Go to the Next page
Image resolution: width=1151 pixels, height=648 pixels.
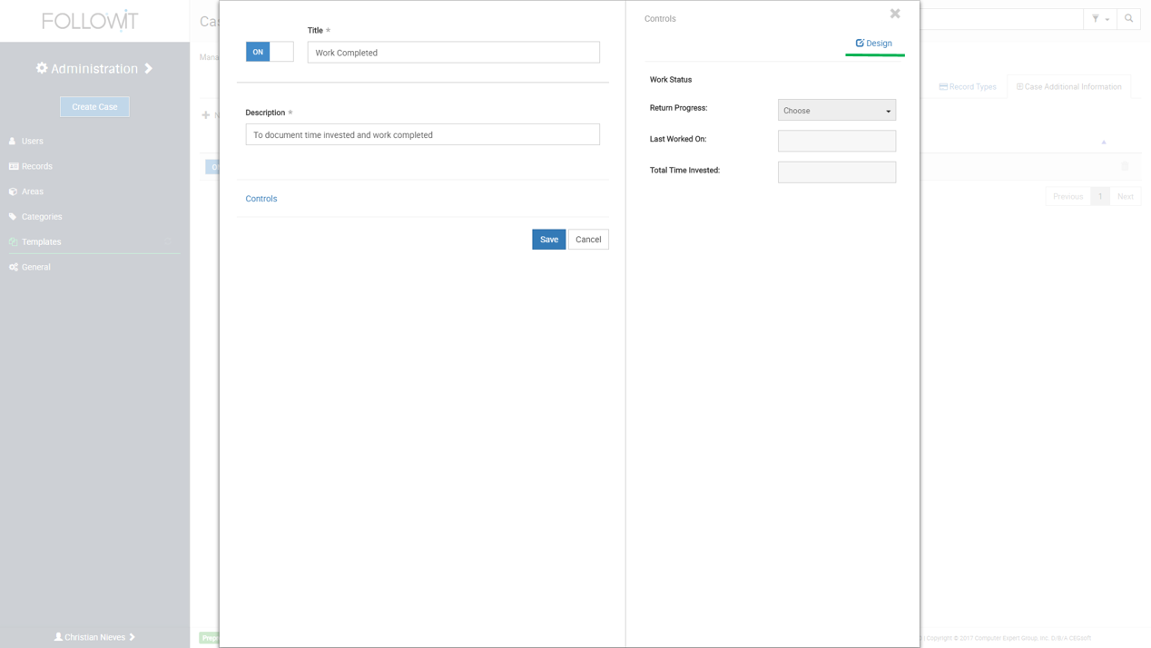tap(1125, 197)
